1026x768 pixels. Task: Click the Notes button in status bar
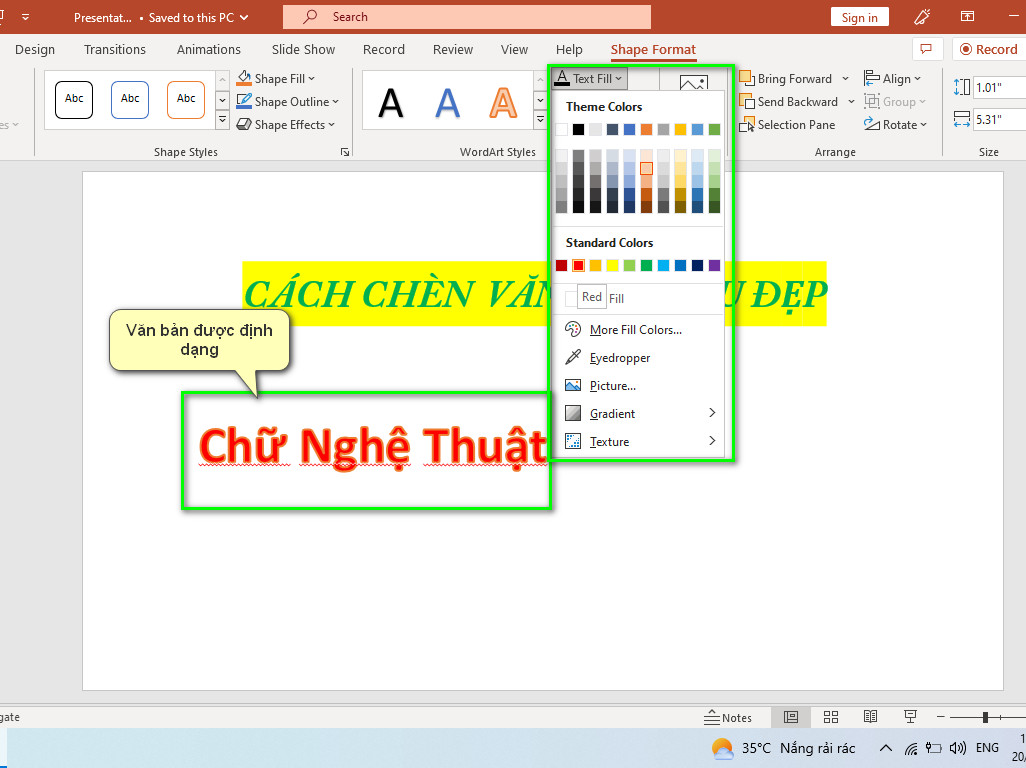728,718
